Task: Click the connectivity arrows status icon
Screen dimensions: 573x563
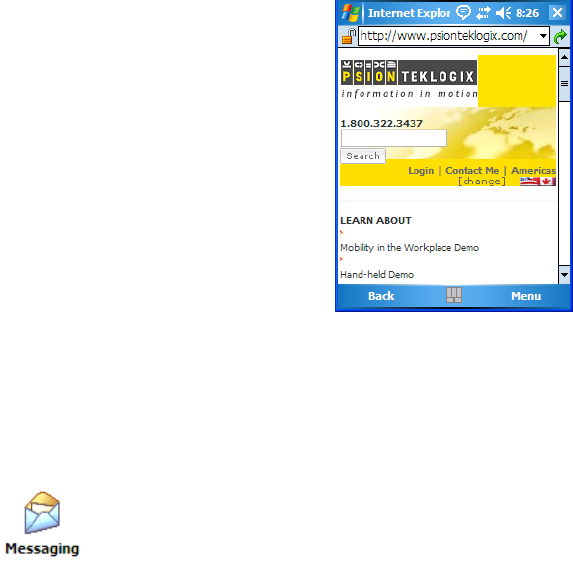Action: pyautogui.click(x=483, y=13)
